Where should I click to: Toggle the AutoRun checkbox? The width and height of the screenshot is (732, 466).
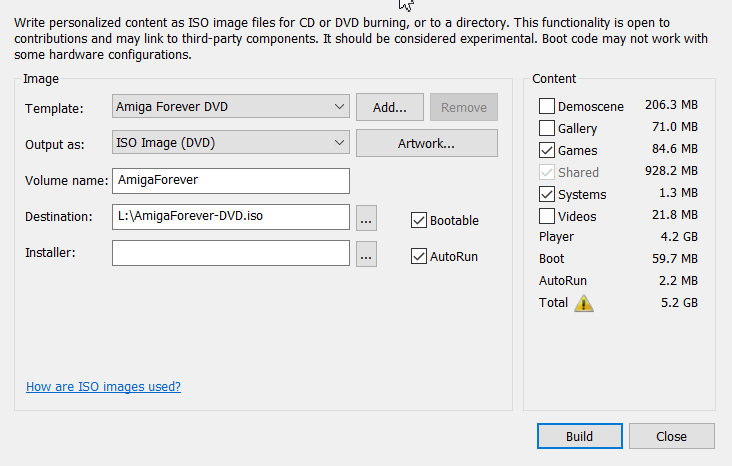point(419,256)
